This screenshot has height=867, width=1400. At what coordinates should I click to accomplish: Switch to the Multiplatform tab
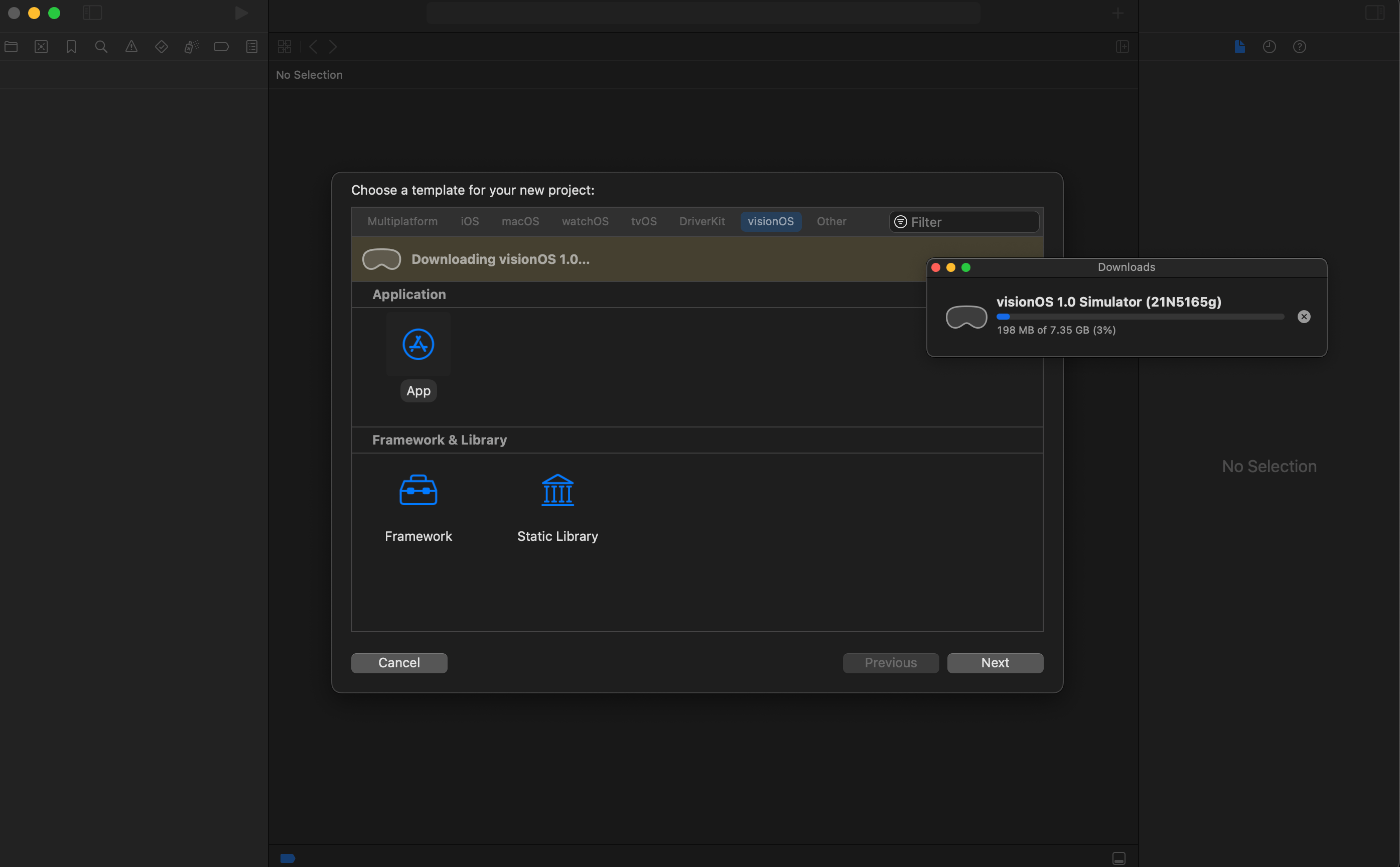coord(402,222)
